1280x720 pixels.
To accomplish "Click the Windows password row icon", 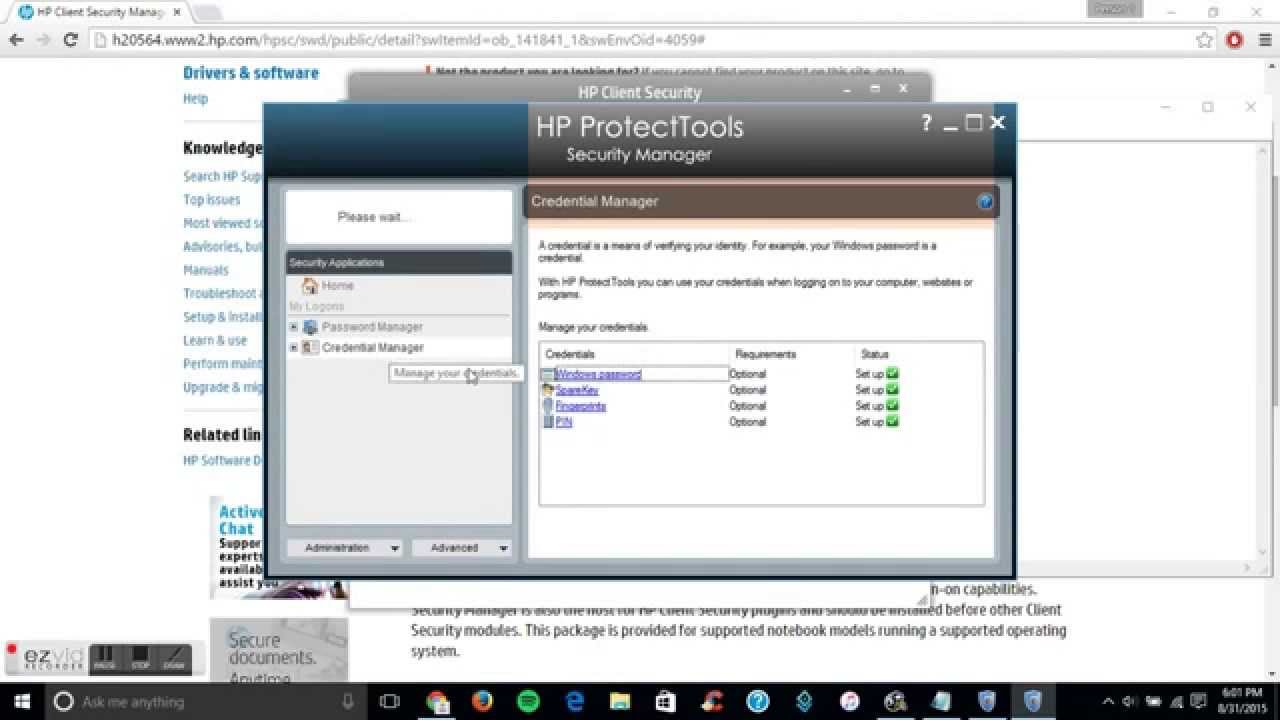I will [x=547, y=374].
